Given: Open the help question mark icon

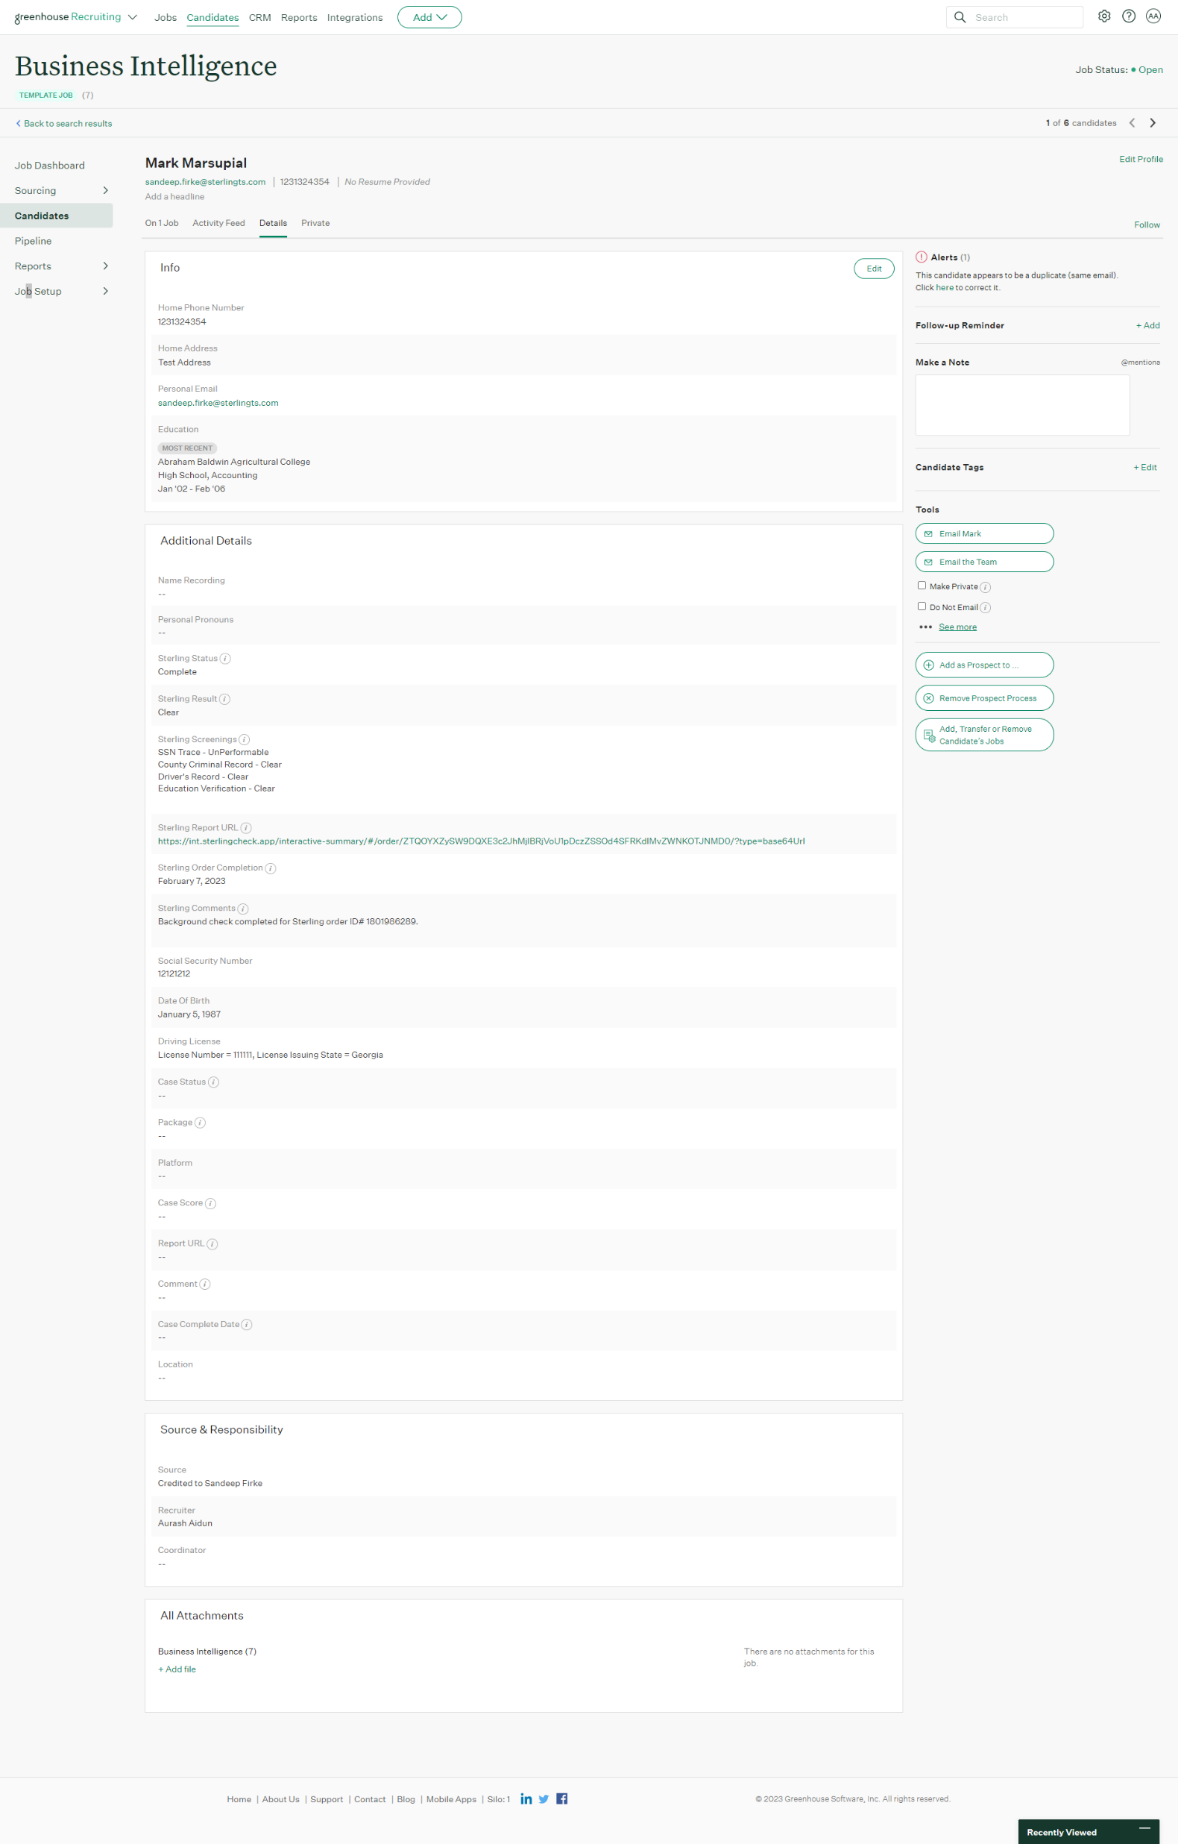Looking at the screenshot, I should 1129,16.
